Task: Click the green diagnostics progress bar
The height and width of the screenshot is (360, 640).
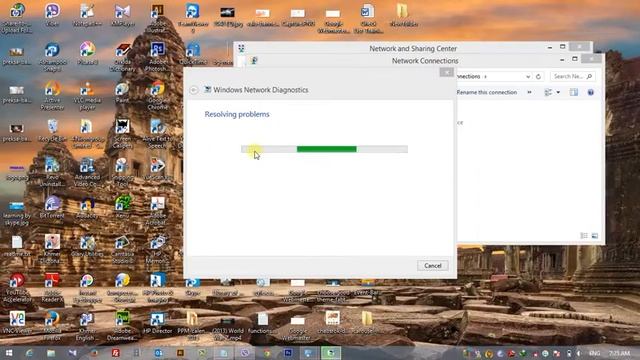Action: coord(324,149)
